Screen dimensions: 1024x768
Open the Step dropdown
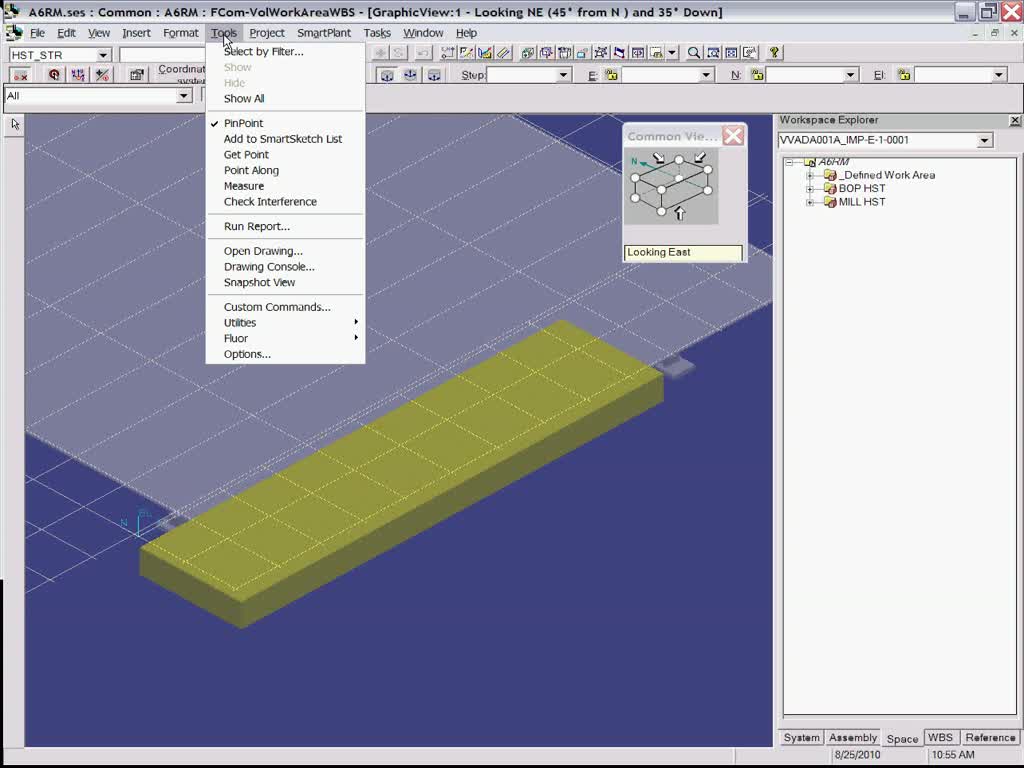[x=563, y=75]
